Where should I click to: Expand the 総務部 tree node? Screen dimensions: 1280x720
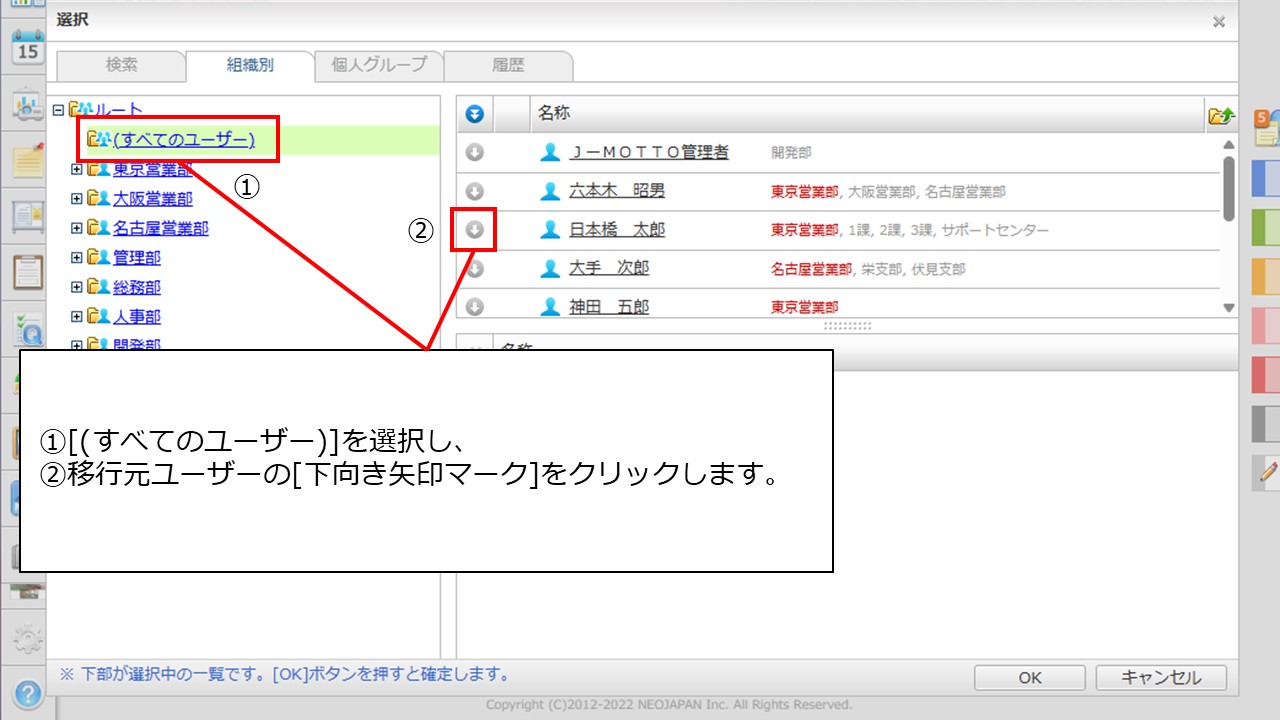click(77, 287)
